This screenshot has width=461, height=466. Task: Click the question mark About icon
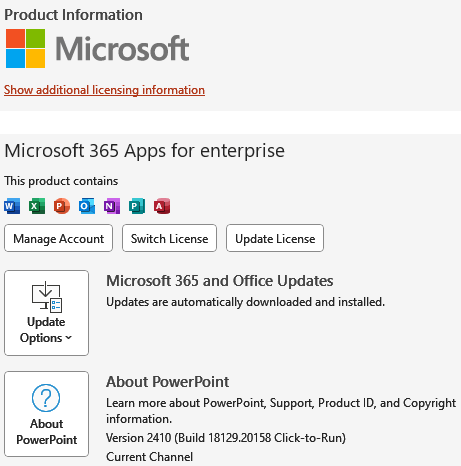pyautogui.click(x=46, y=398)
